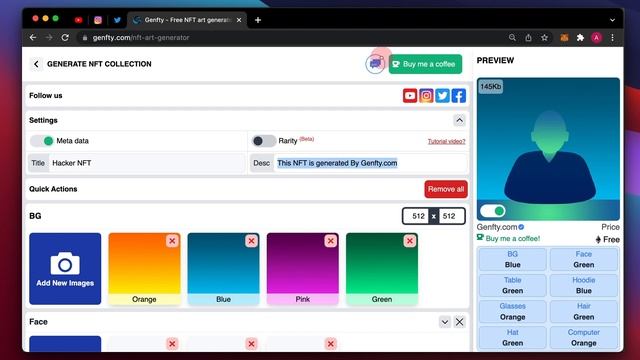Reload the Genfty page
Viewport: 640px width, 360px height.
[65, 38]
